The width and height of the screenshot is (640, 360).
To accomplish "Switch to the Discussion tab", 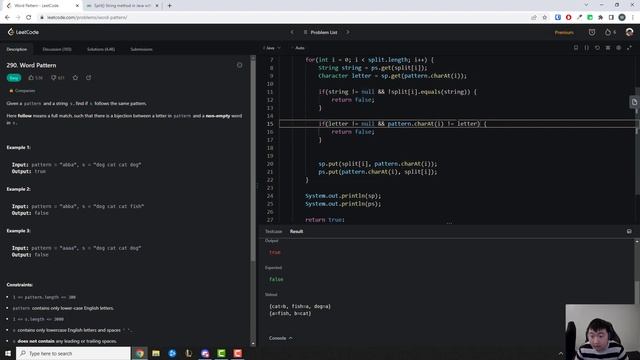I will 57,49.
